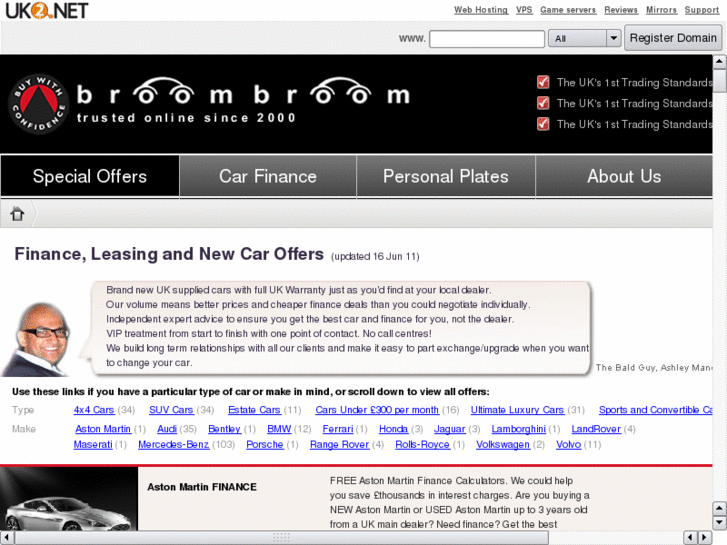
Task: Click the Bentley make link
Action: 224,429
